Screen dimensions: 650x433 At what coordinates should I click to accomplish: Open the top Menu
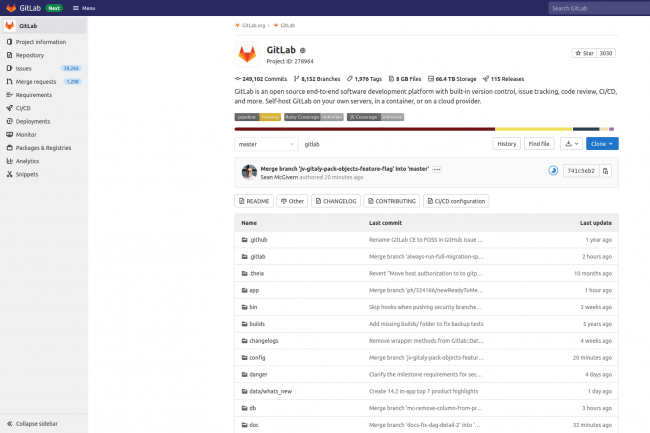point(84,8)
